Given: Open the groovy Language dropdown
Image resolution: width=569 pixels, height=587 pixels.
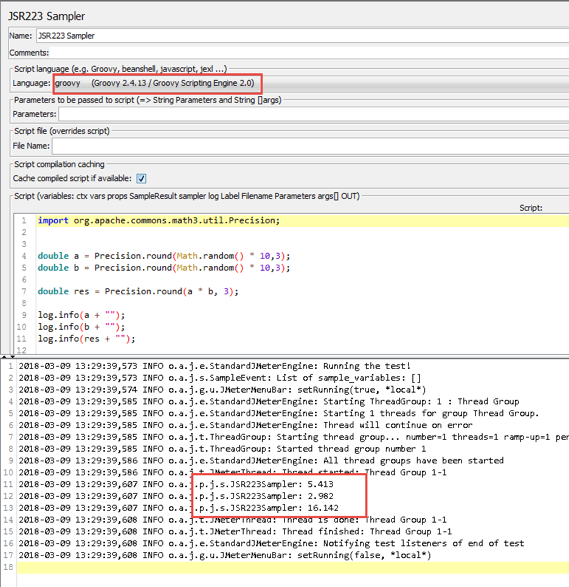Looking at the screenshot, I should [x=311, y=83].
